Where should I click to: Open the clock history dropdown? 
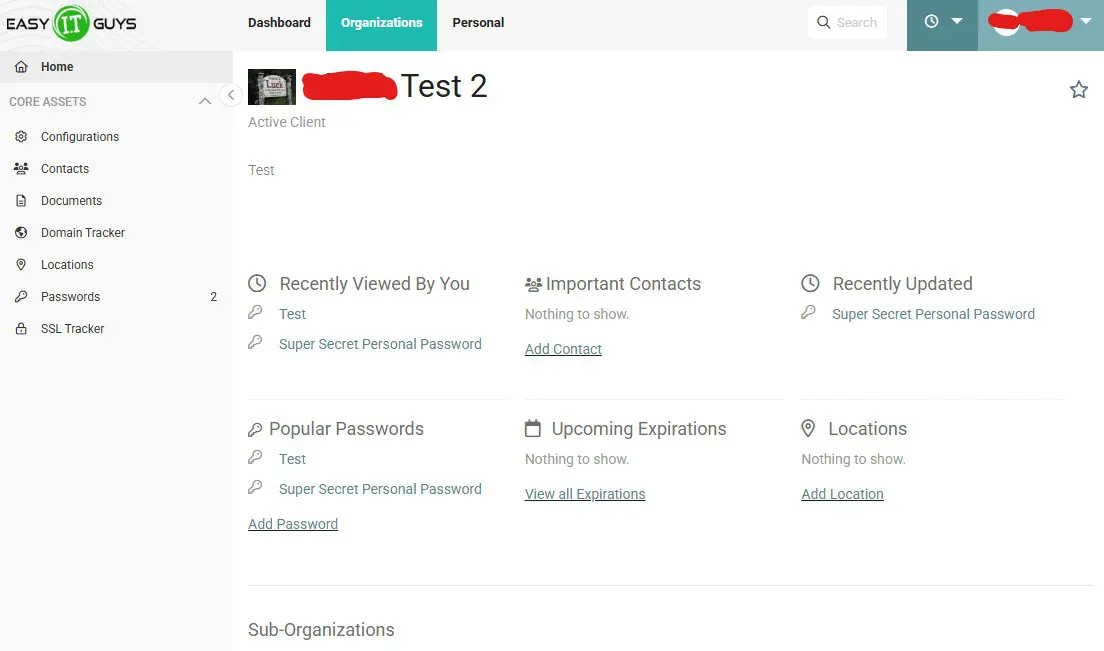tap(942, 22)
